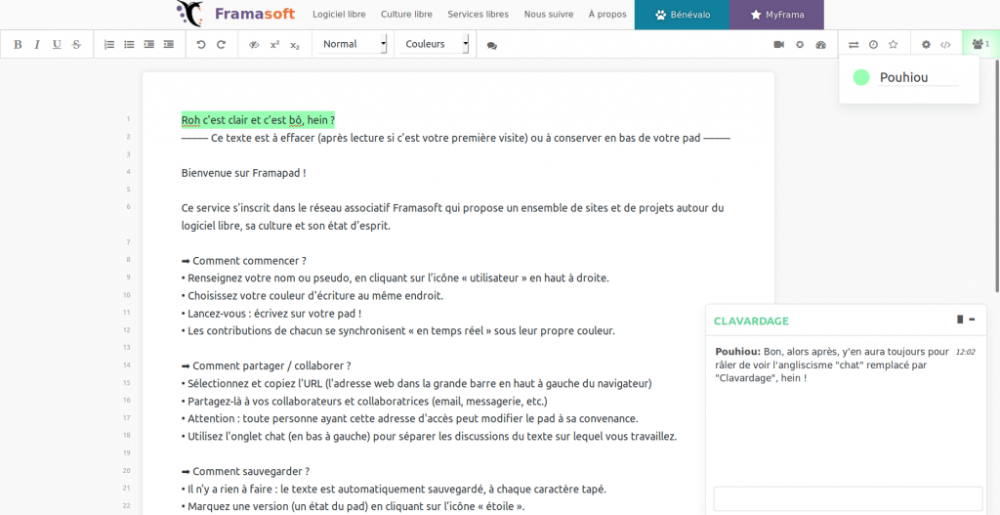
Task: Open pad settings gear
Action: (x=926, y=45)
